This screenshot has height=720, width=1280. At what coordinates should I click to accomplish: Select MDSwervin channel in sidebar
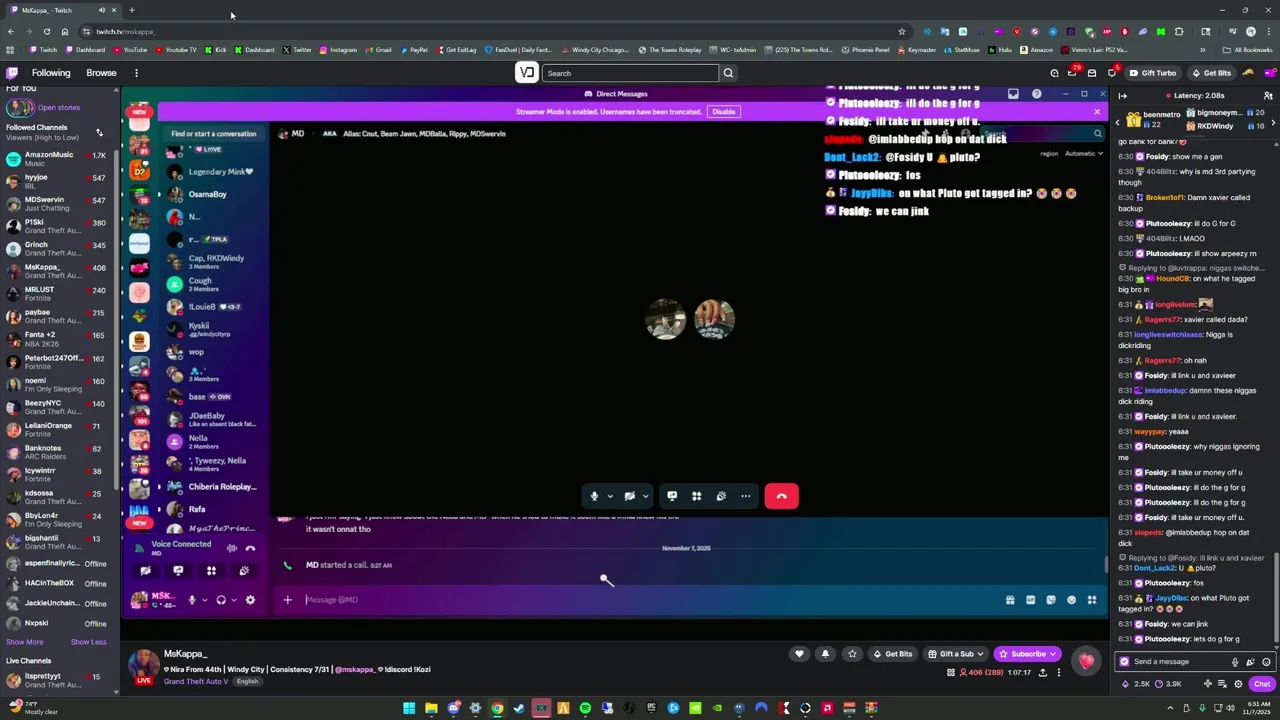tap(58, 204)
